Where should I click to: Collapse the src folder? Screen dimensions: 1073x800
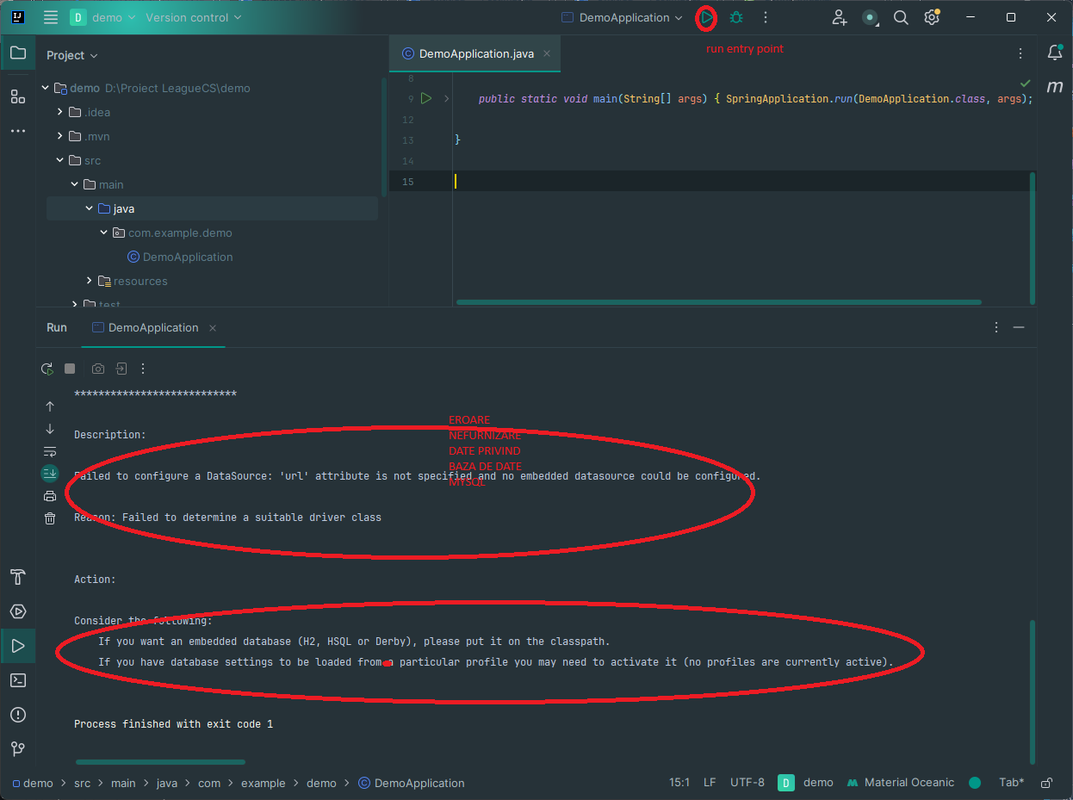click(x=60, y=160)
